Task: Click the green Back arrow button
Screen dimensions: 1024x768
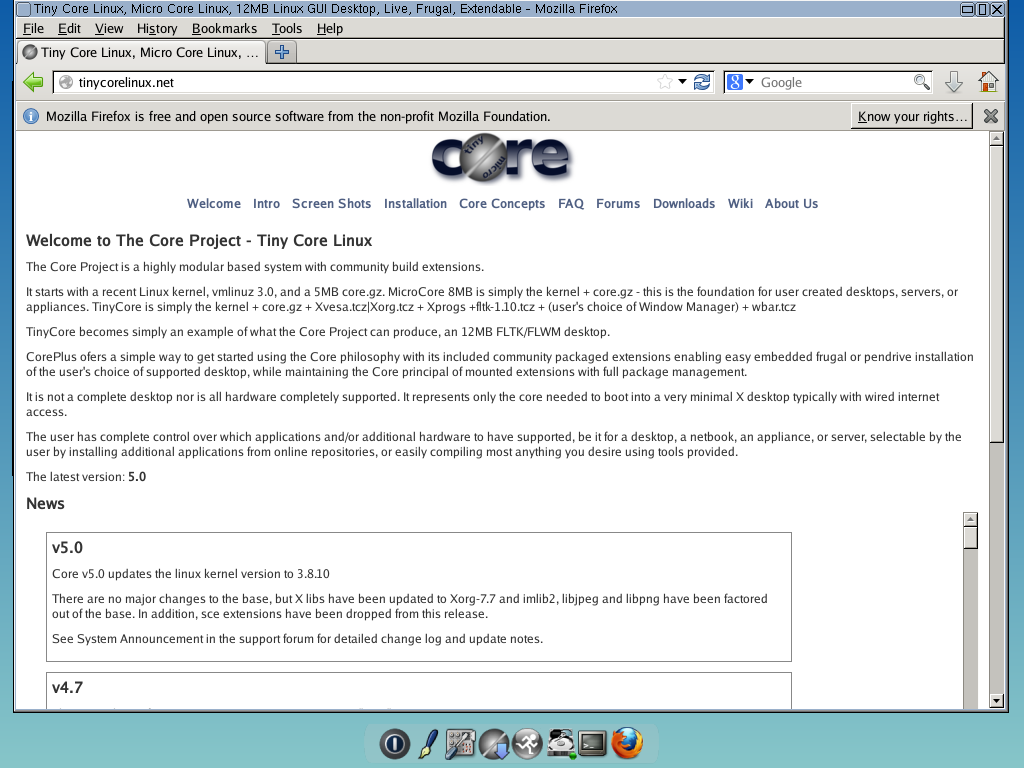Action: pyautogui.click(x=33, y=82)
